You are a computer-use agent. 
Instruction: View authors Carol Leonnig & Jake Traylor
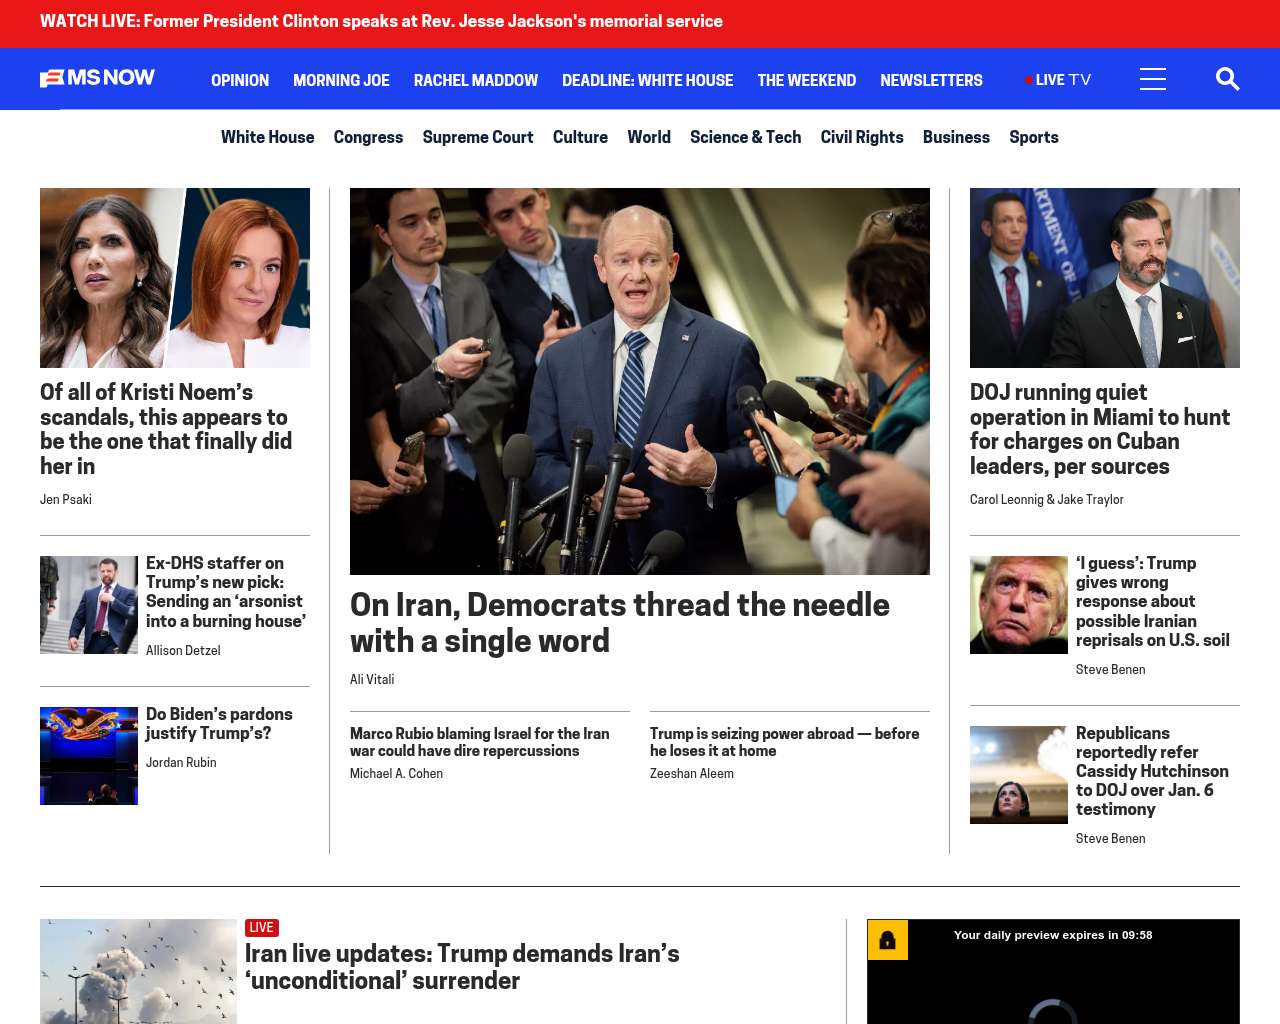click(x=1047, y=499)
